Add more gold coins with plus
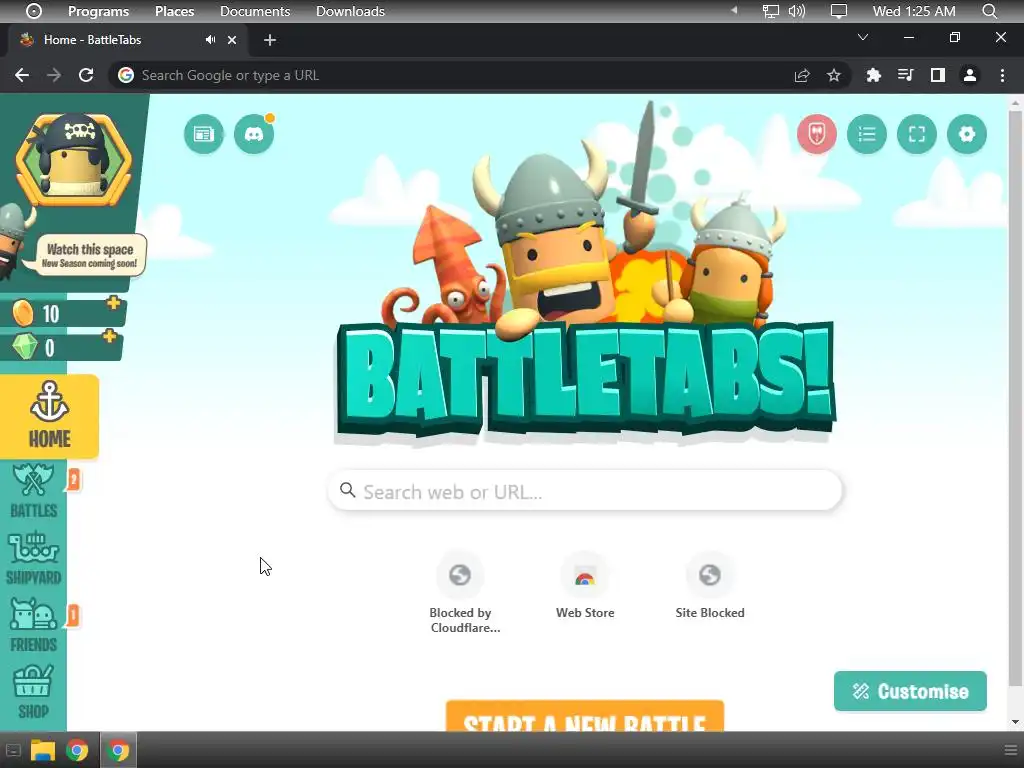 (114, 303)
